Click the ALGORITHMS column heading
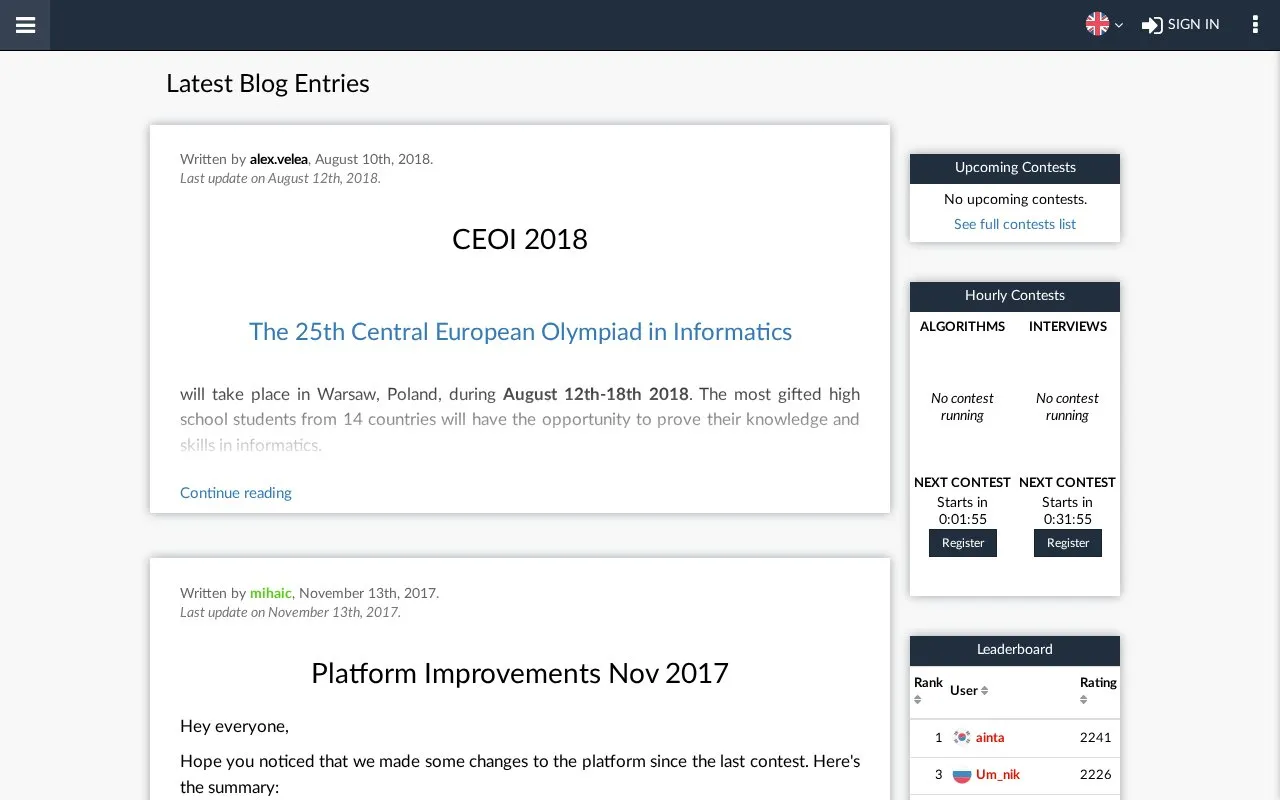Screen dimensions: 1280x800 (x=963, y=327)
